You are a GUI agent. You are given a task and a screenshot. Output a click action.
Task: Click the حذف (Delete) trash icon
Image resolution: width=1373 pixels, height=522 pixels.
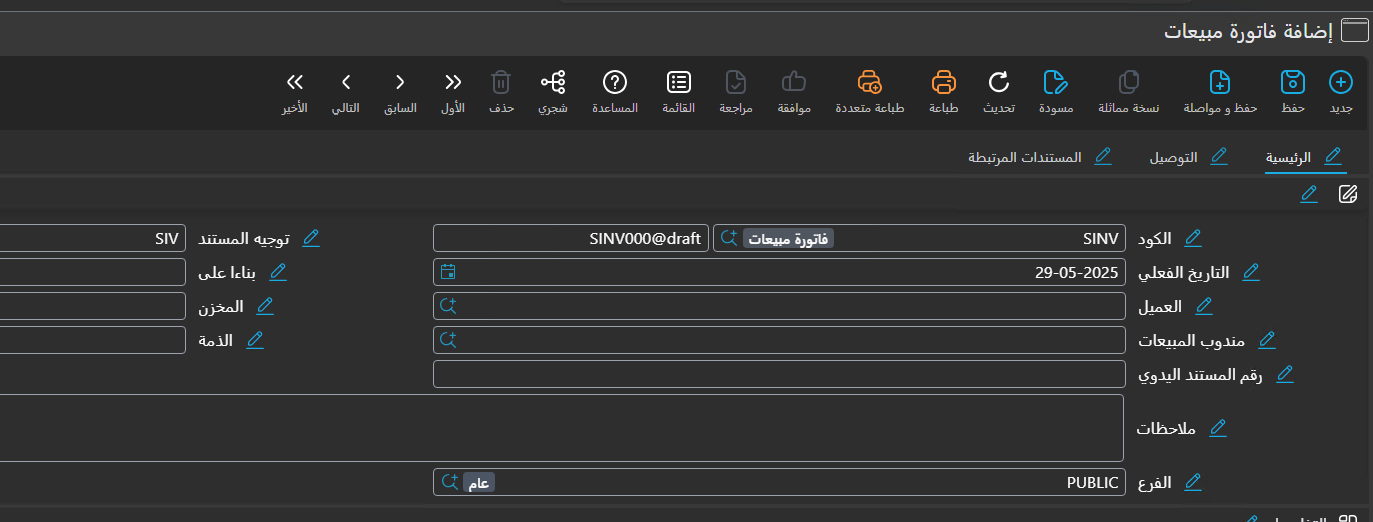pyautogui.click(x=502, y=82)
